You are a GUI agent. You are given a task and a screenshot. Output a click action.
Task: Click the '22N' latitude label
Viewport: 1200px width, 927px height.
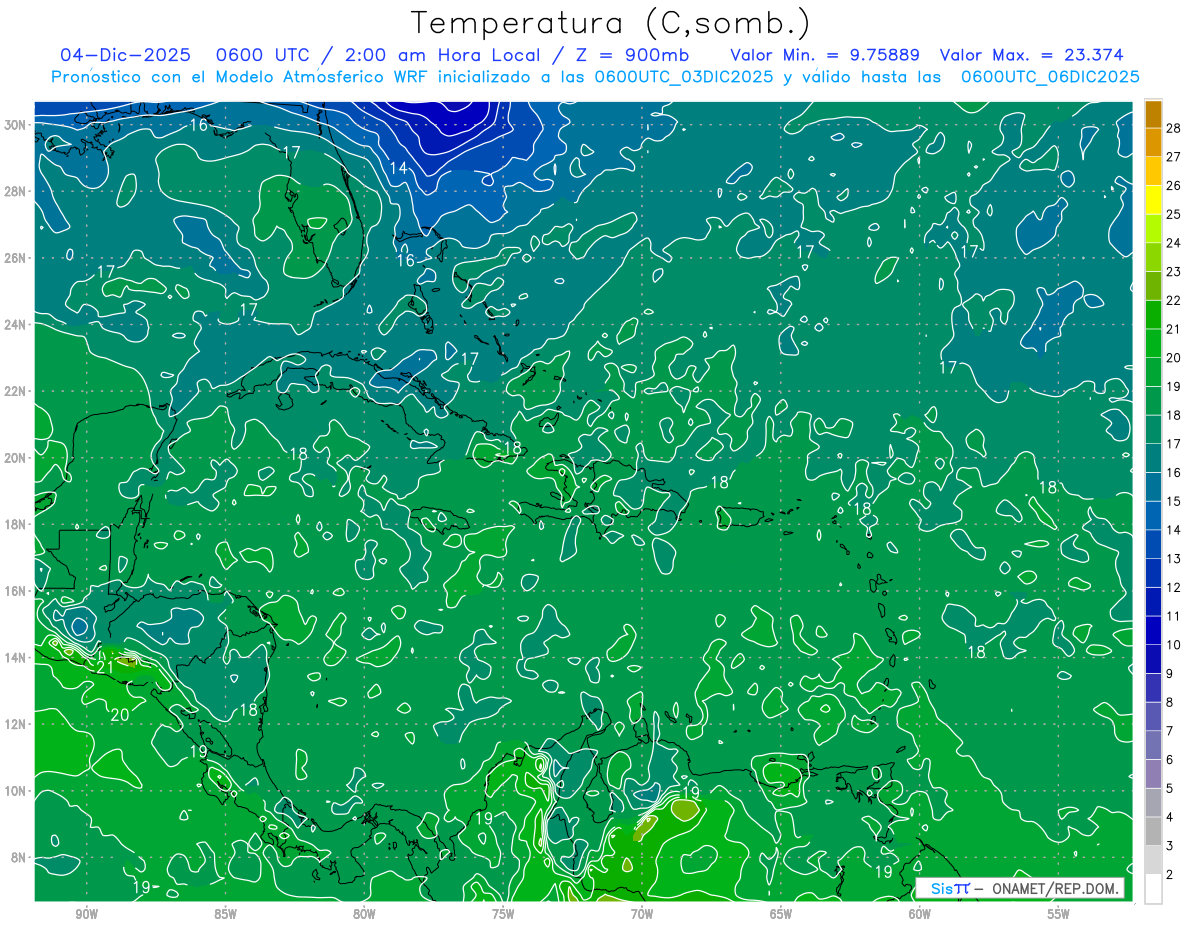pos(15,391)
